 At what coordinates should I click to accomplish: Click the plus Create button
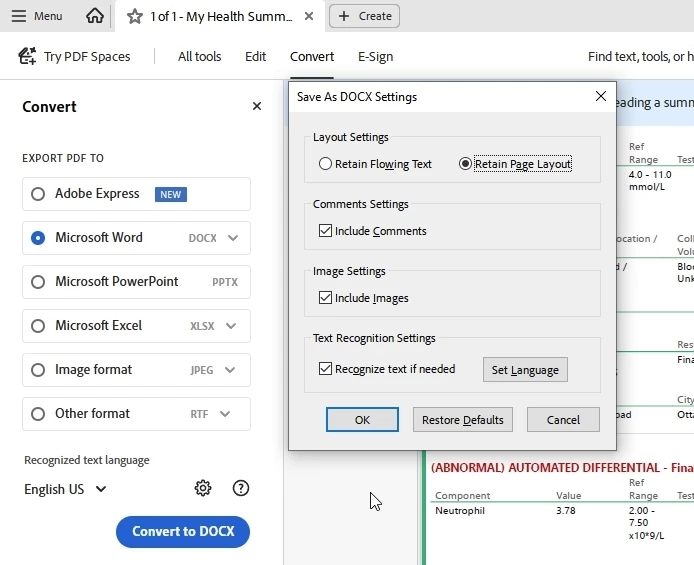(x=364, y=16)
